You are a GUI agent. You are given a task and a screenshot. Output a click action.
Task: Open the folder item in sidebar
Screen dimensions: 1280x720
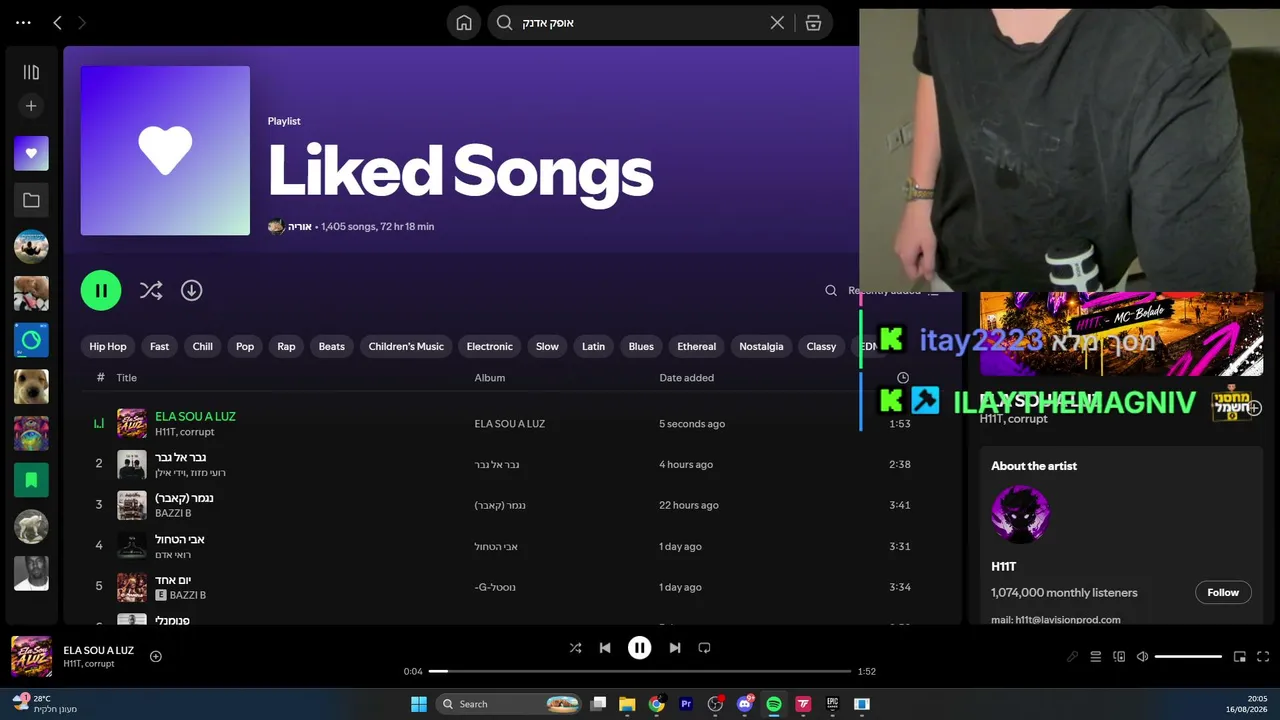[31, 200]
